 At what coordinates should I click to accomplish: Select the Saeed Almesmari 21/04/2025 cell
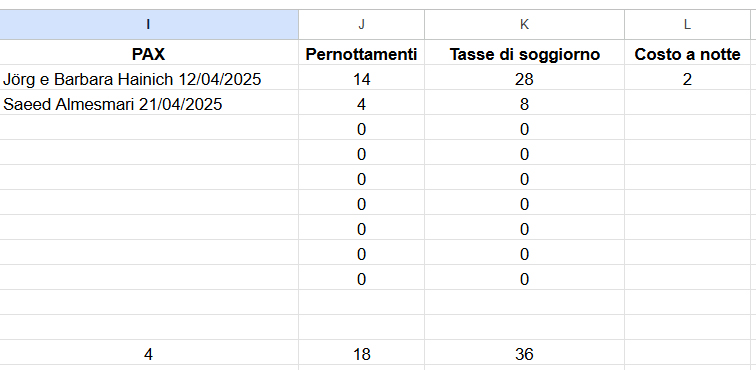(148, 104)
